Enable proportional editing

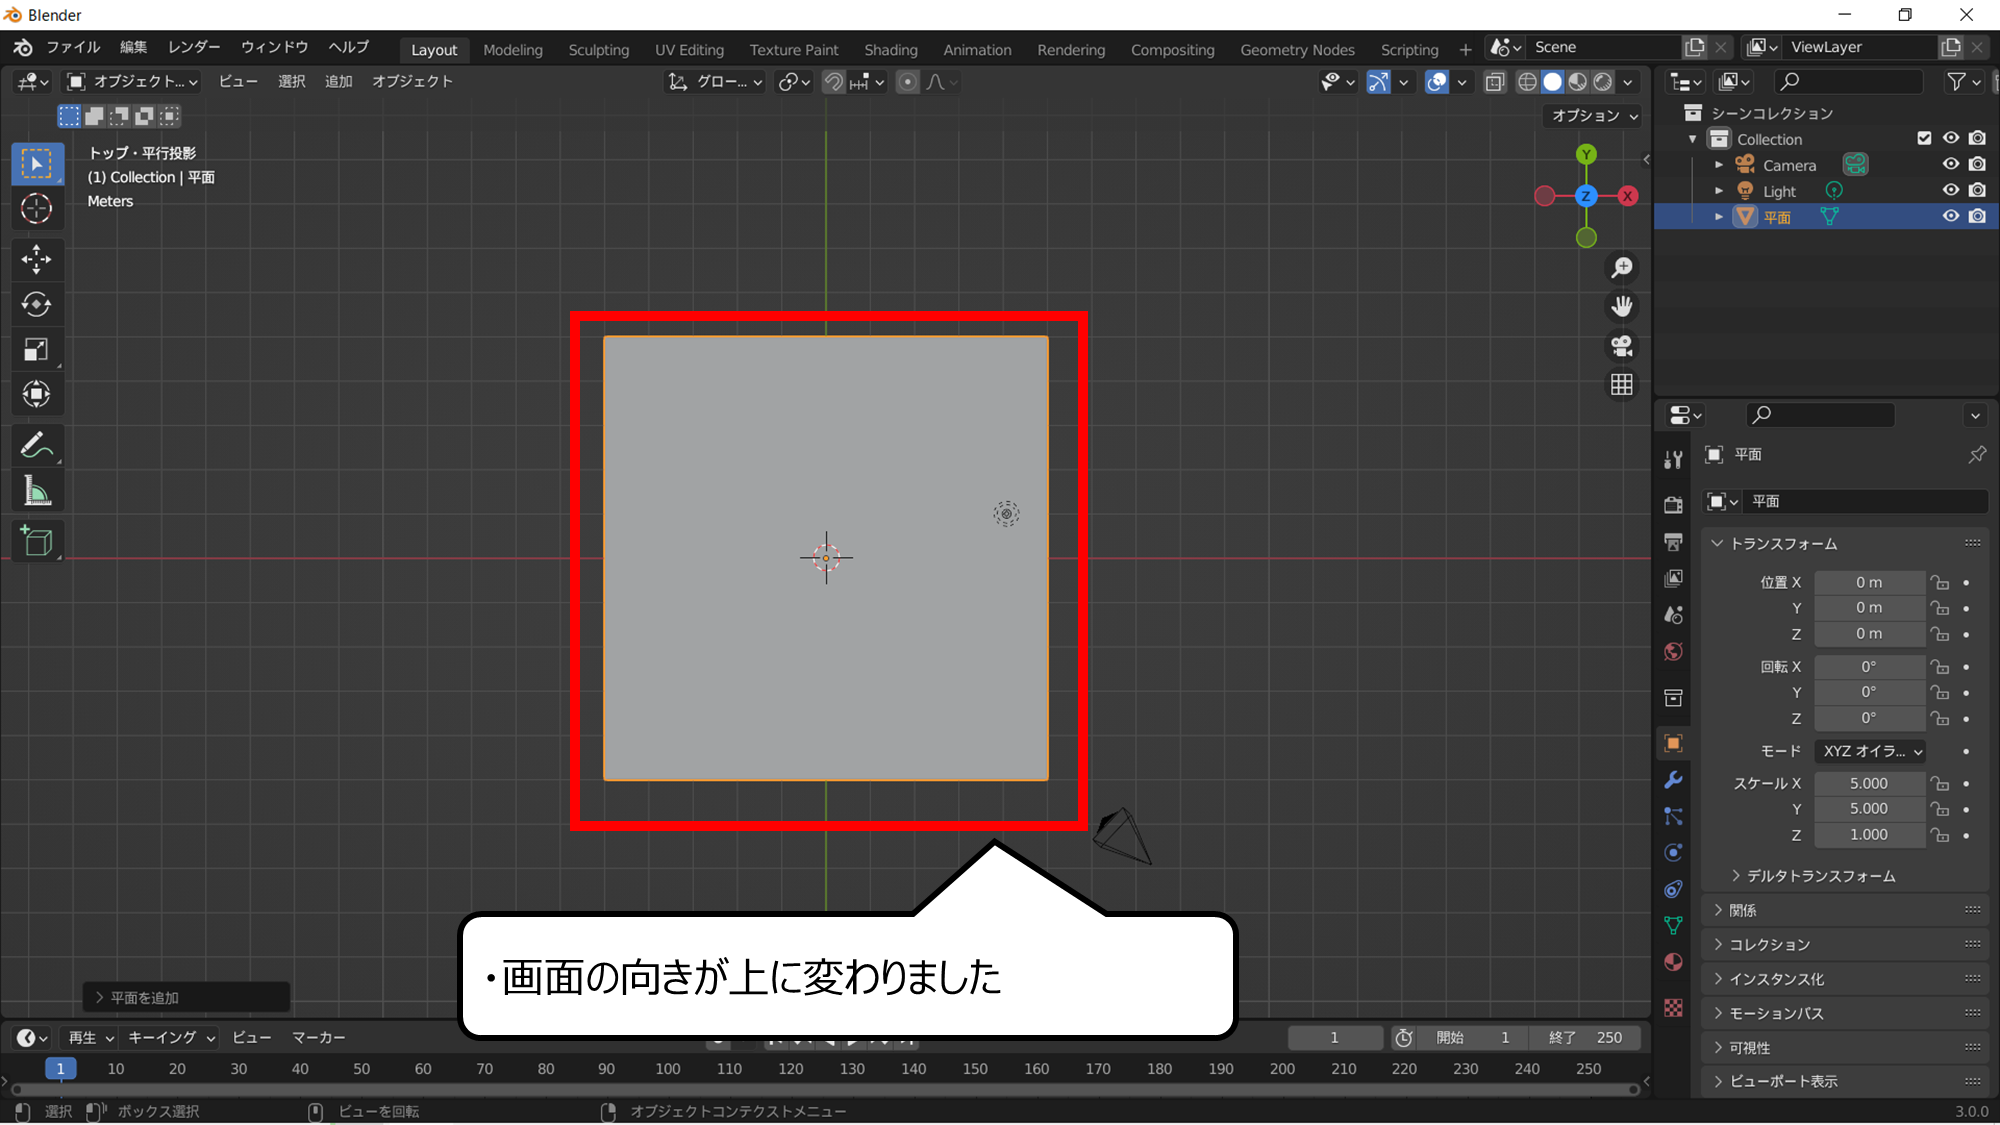click(907, 82)
